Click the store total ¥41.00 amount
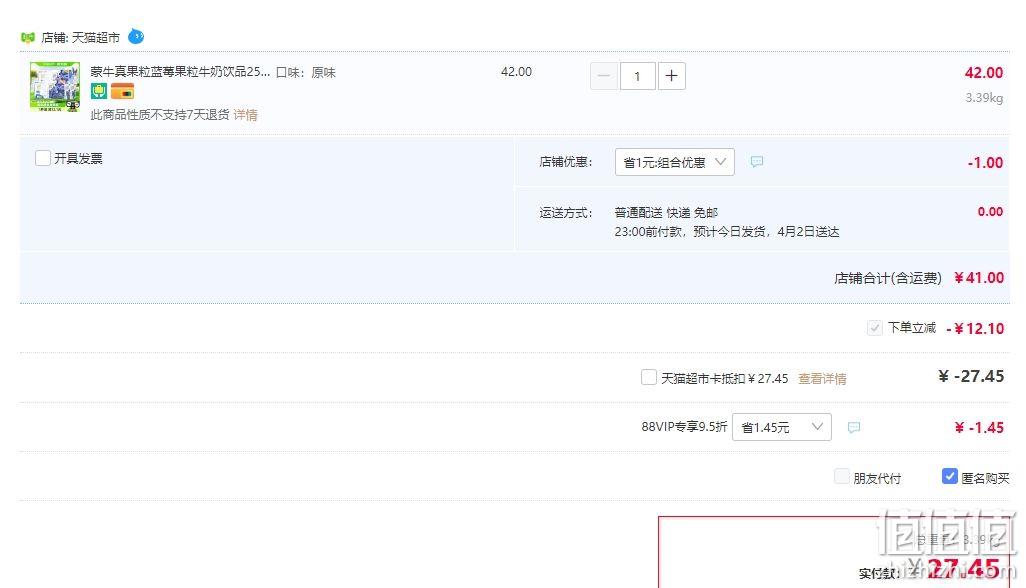The width and height of the screenshot is (1026, 588). point(979,278)
